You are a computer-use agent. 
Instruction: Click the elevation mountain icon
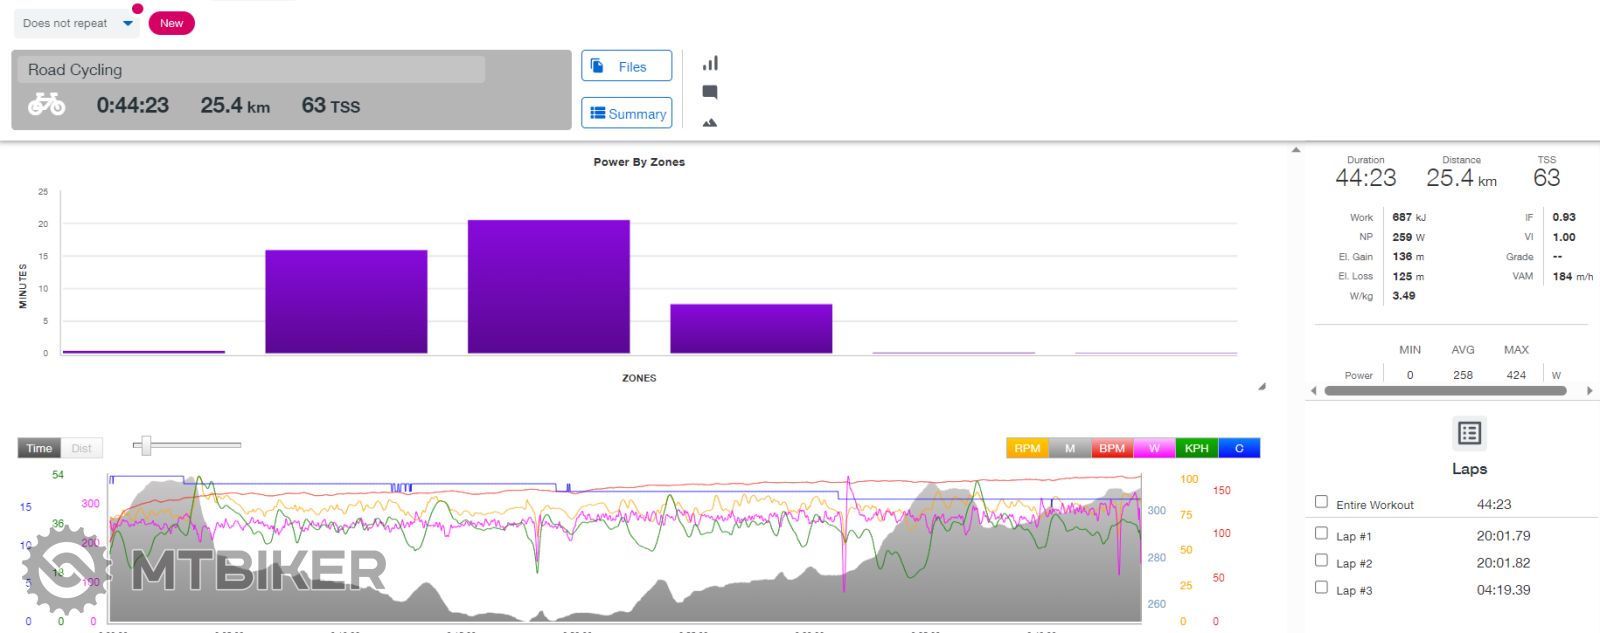click(710, 123)
